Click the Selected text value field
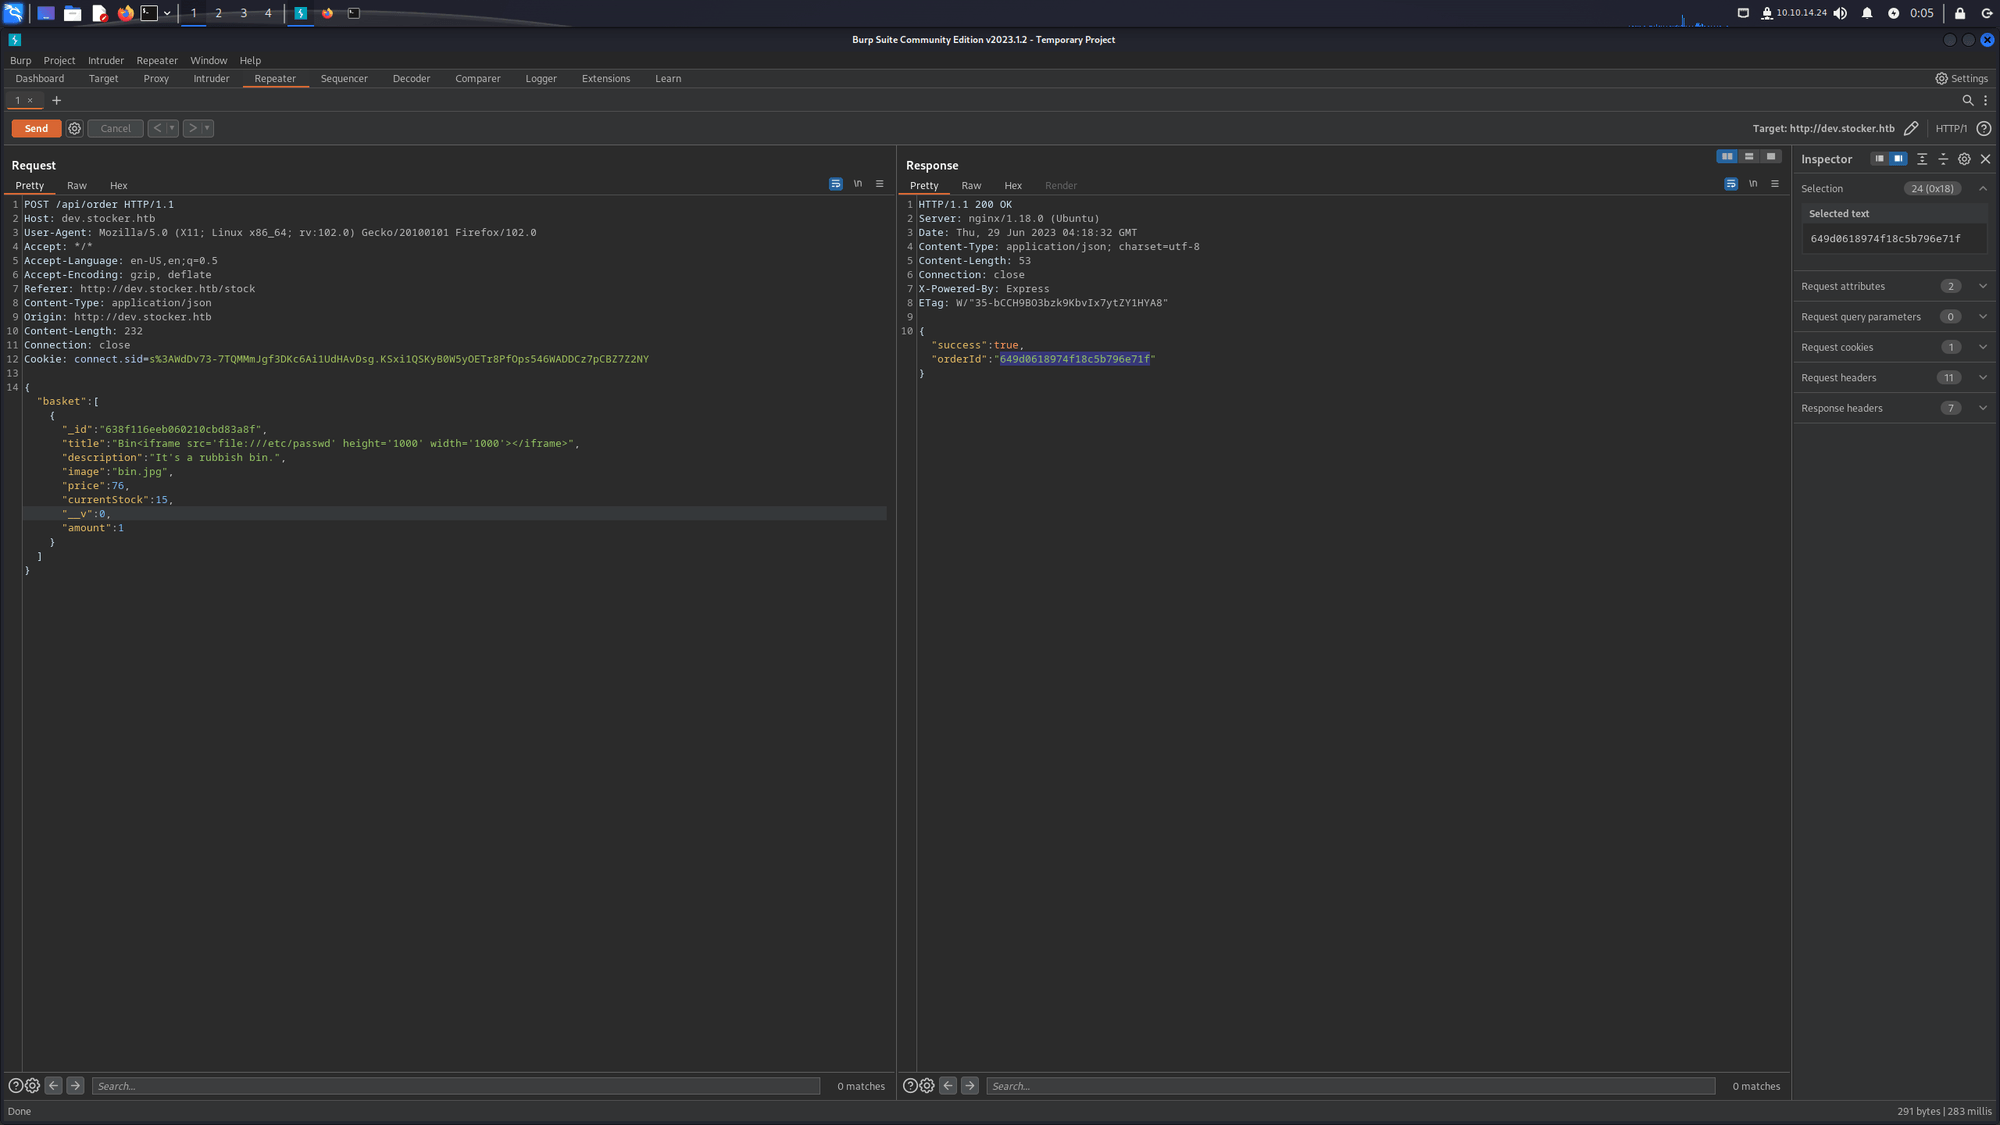Viewport: 2000px width, 1125px height. pos(1893,239)
